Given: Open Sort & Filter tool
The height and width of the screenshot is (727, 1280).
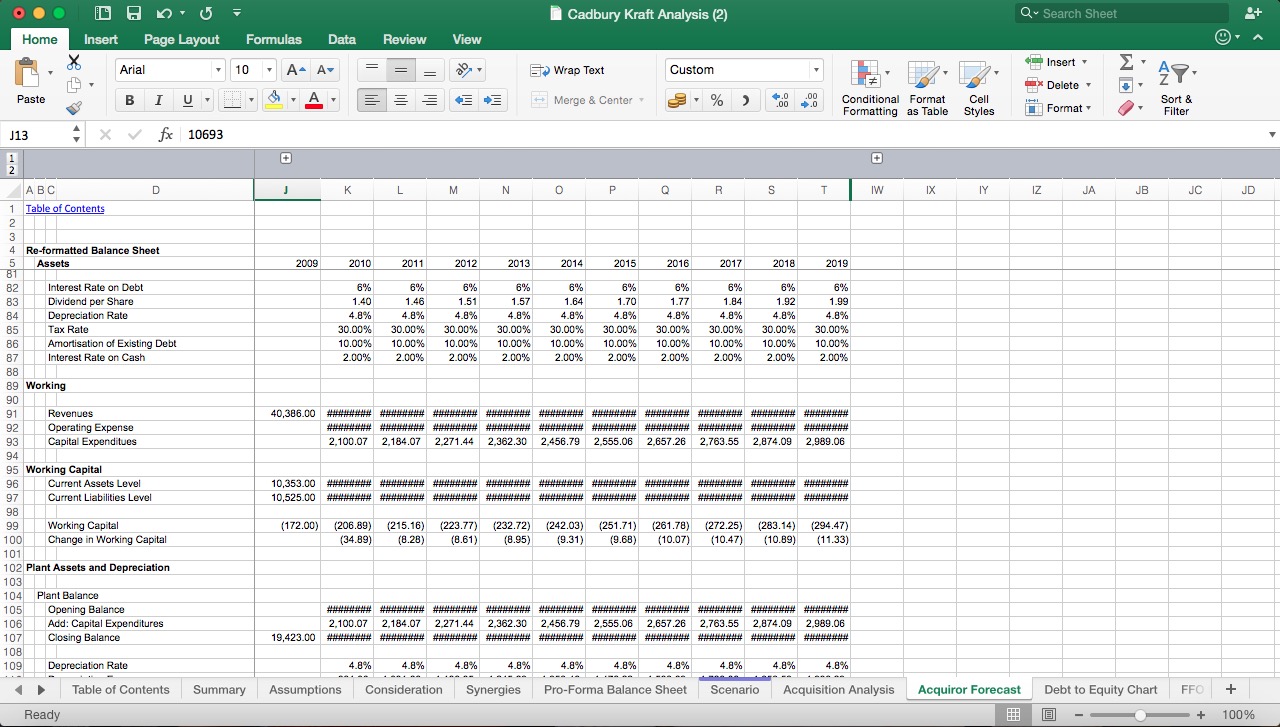Looking at the screenshot, I should click(1176, 88).
